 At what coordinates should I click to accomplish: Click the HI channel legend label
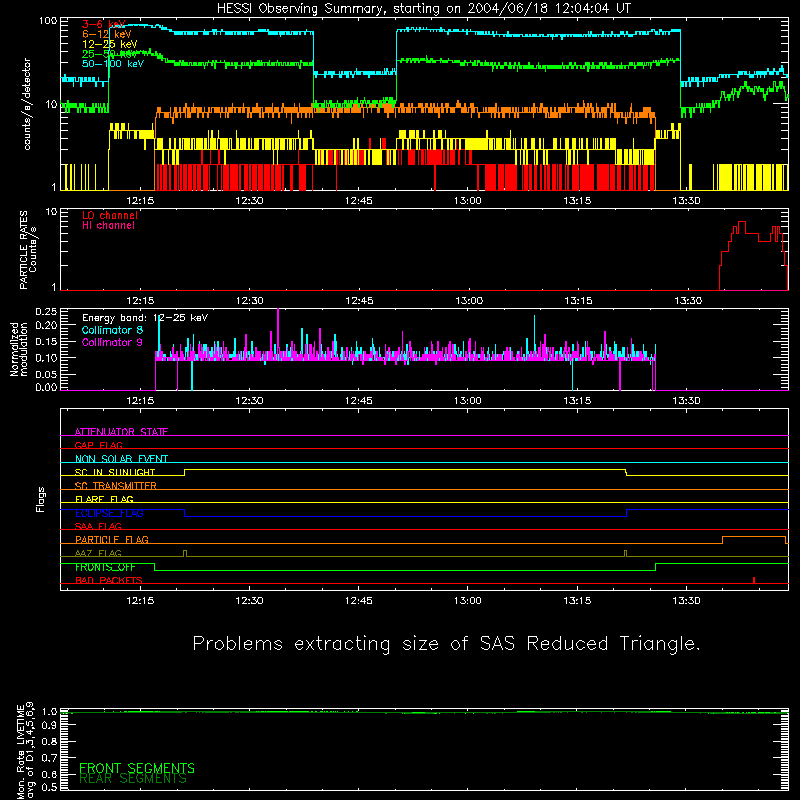(x=108, y=225)
